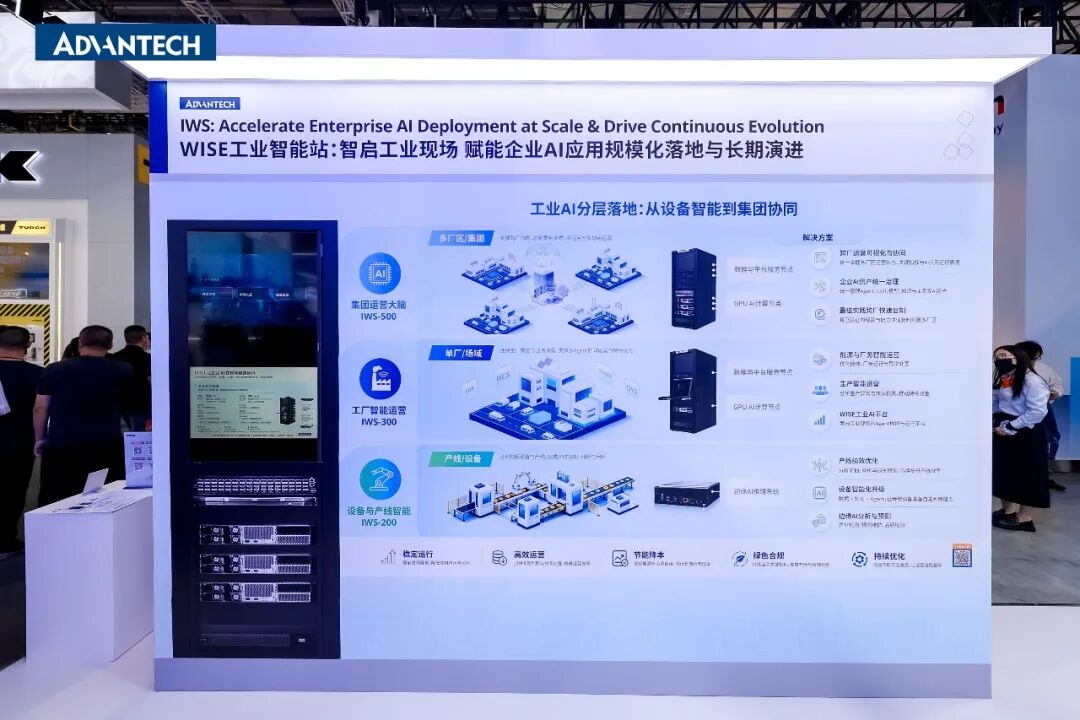Click the icon beside 产线效能优化
Screen dimensions: 1080x720
[820, 465]
